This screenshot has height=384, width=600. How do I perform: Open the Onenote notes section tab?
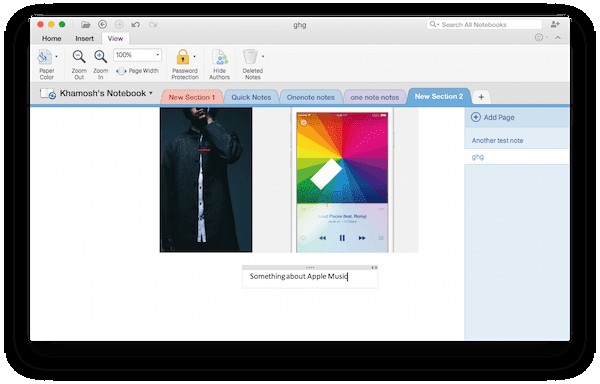tap(311, 97)
